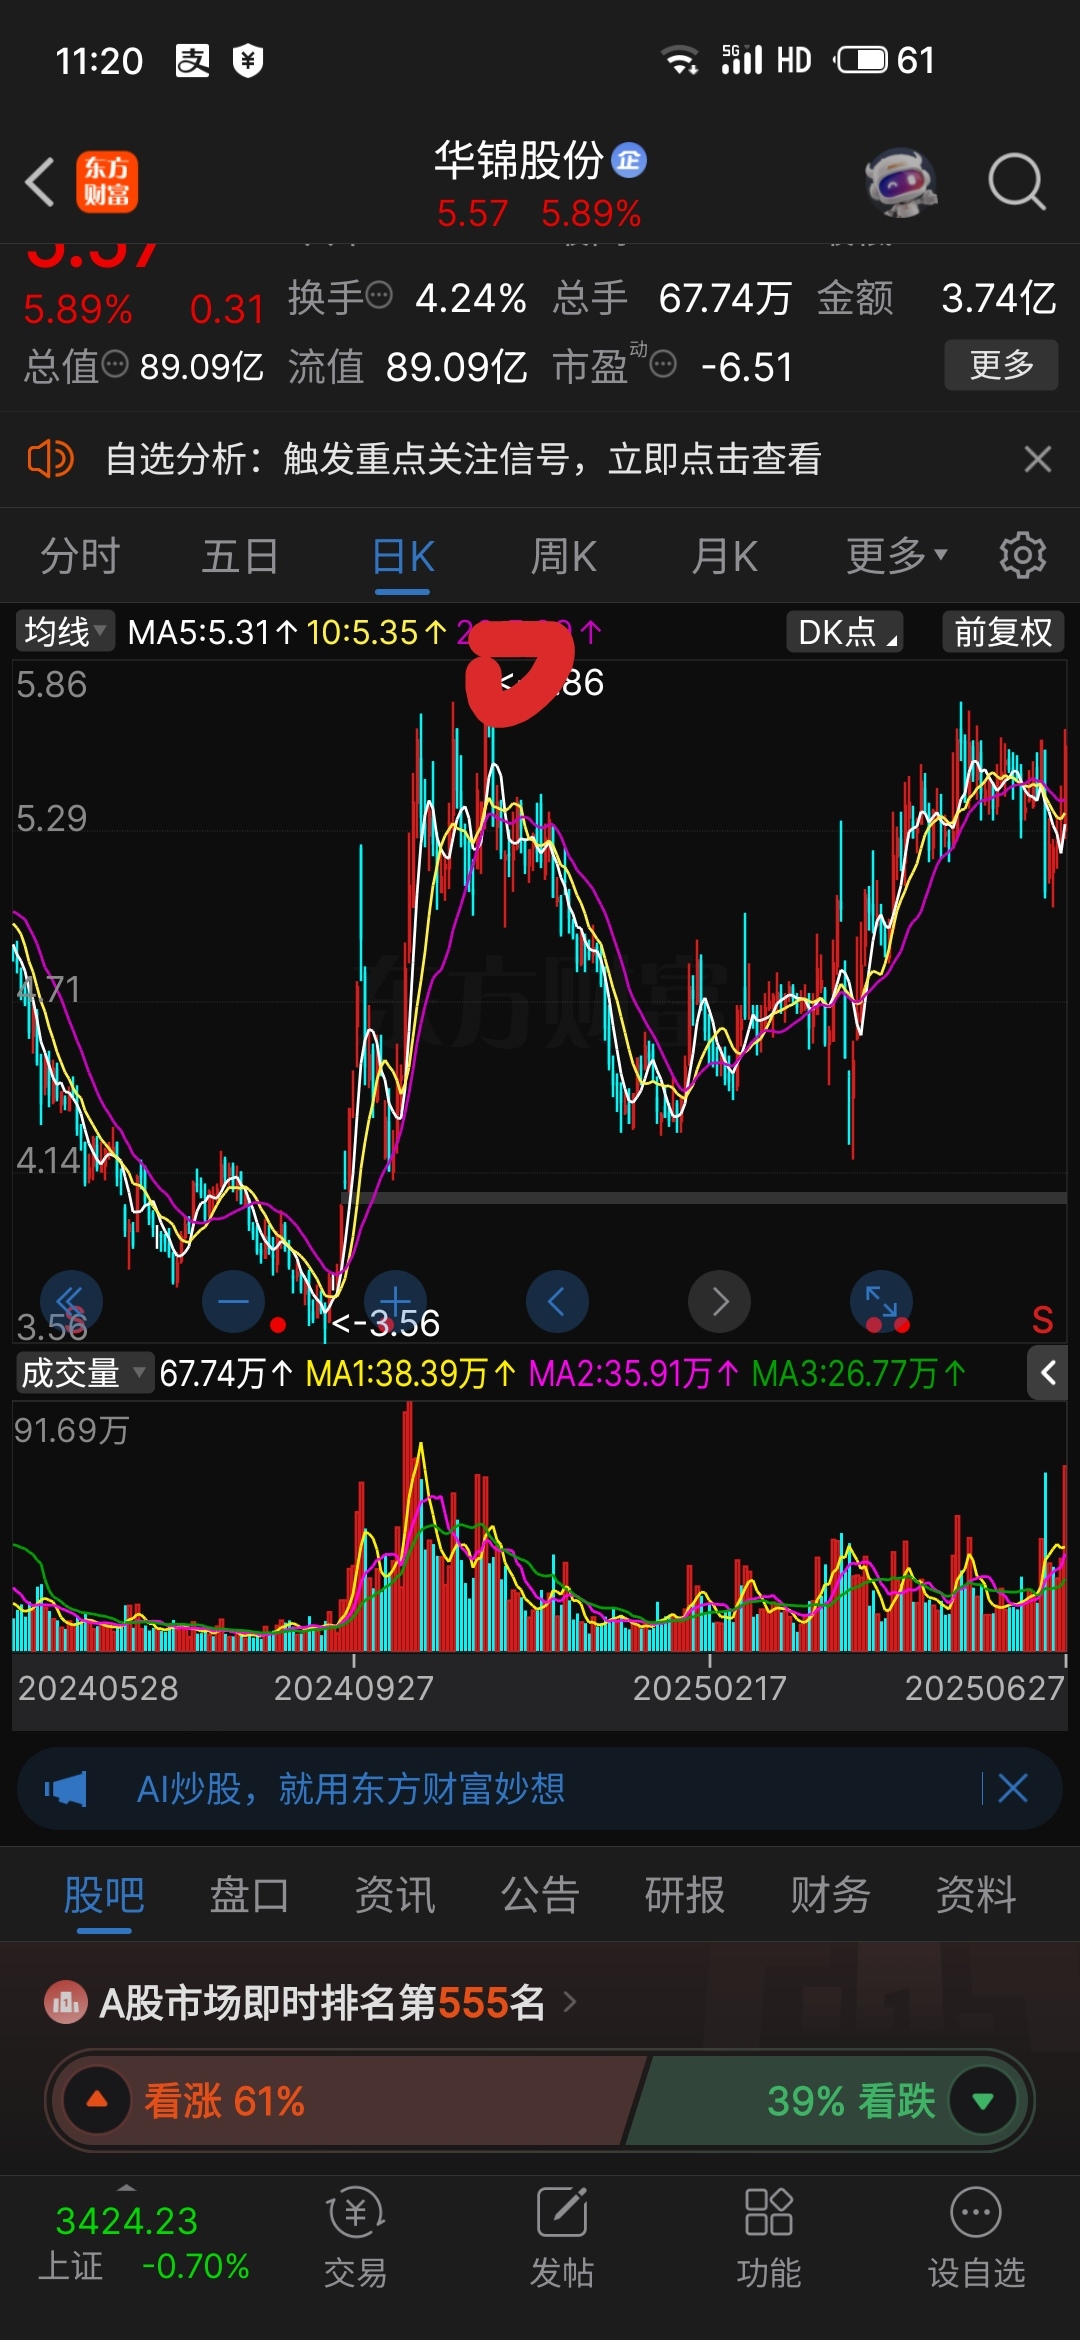Image resolution: width=1080 pixels, height=2340 pixels.
Task: Open the 资料 tab
Action: pos(976,1895)
